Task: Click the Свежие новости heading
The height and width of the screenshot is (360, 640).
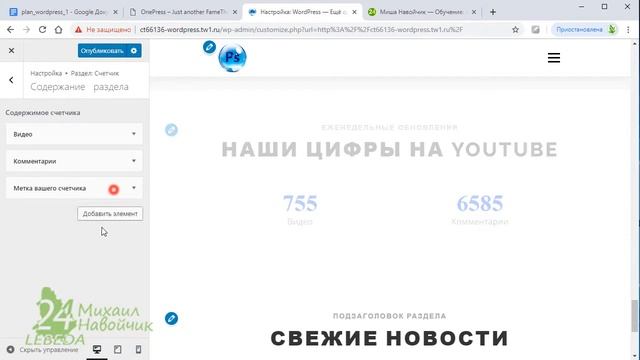Action: pos(389,338)
